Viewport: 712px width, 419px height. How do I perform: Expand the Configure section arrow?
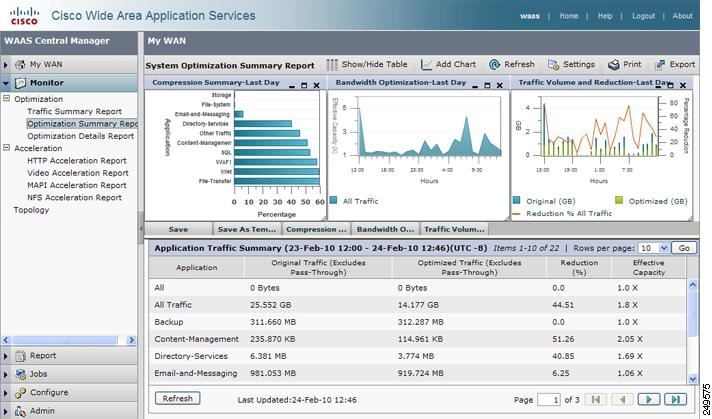[5, 393]
